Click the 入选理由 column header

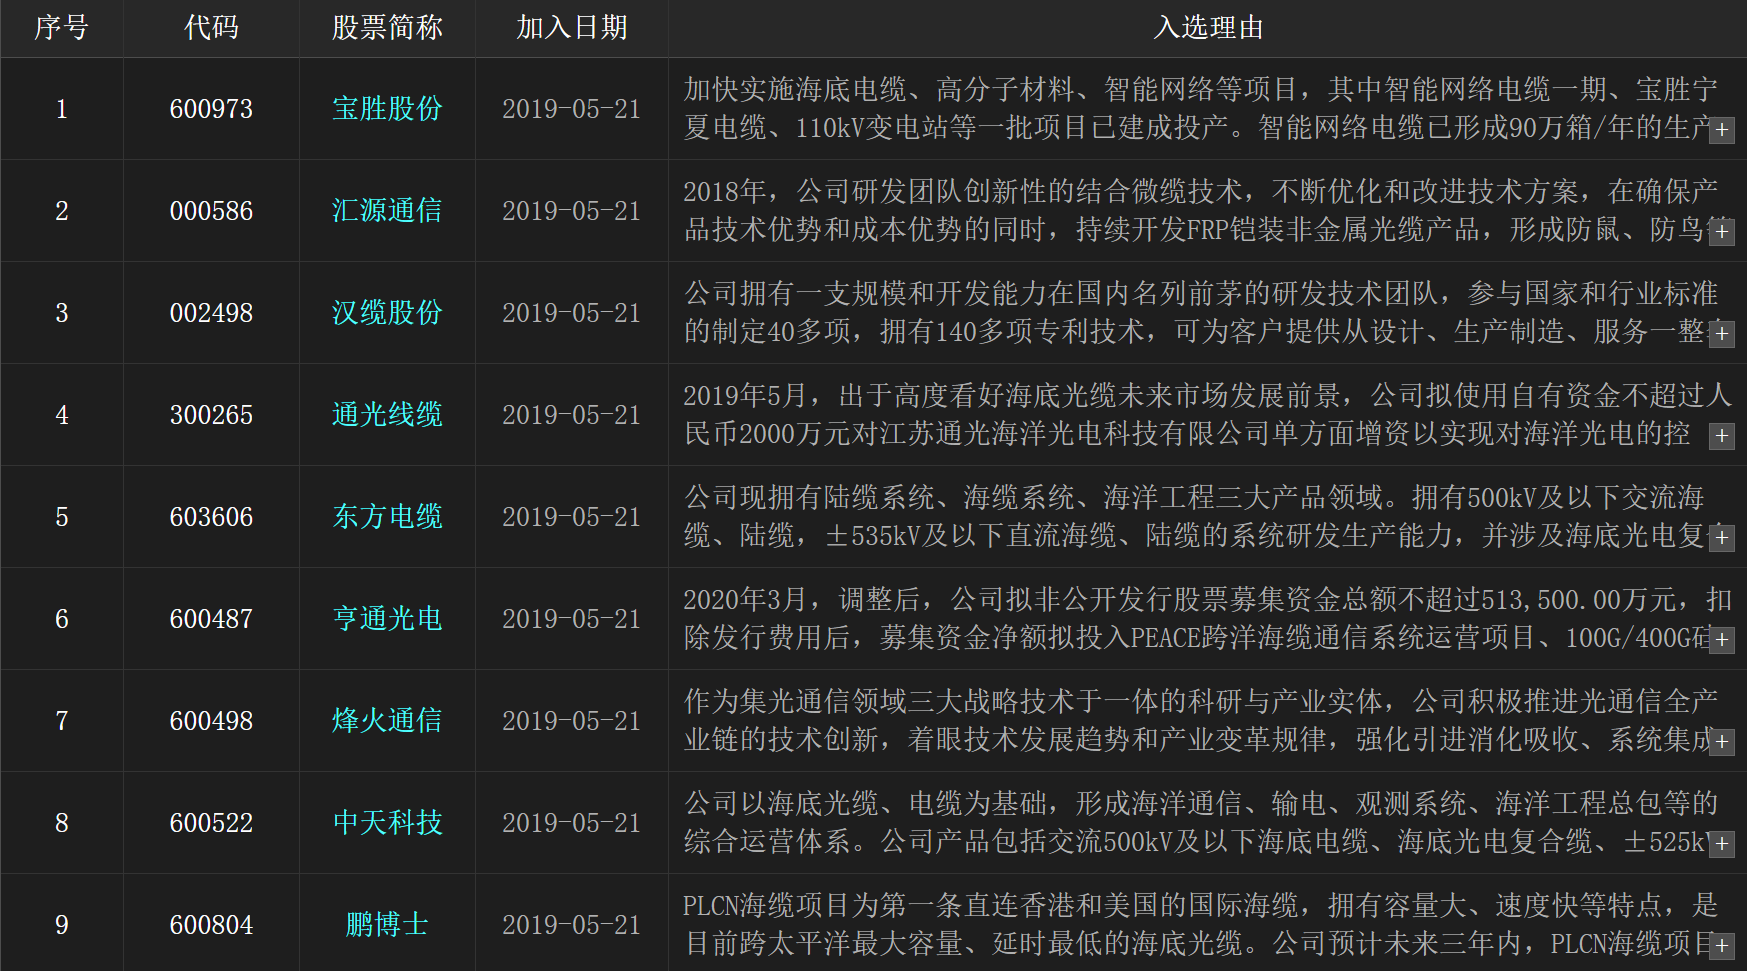pyautogui.click(x=1207, y=28)
